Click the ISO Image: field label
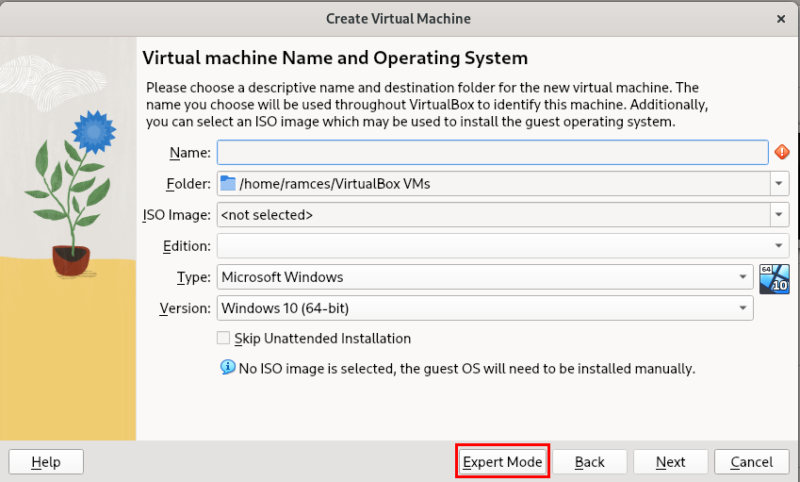 pos(177,215)
